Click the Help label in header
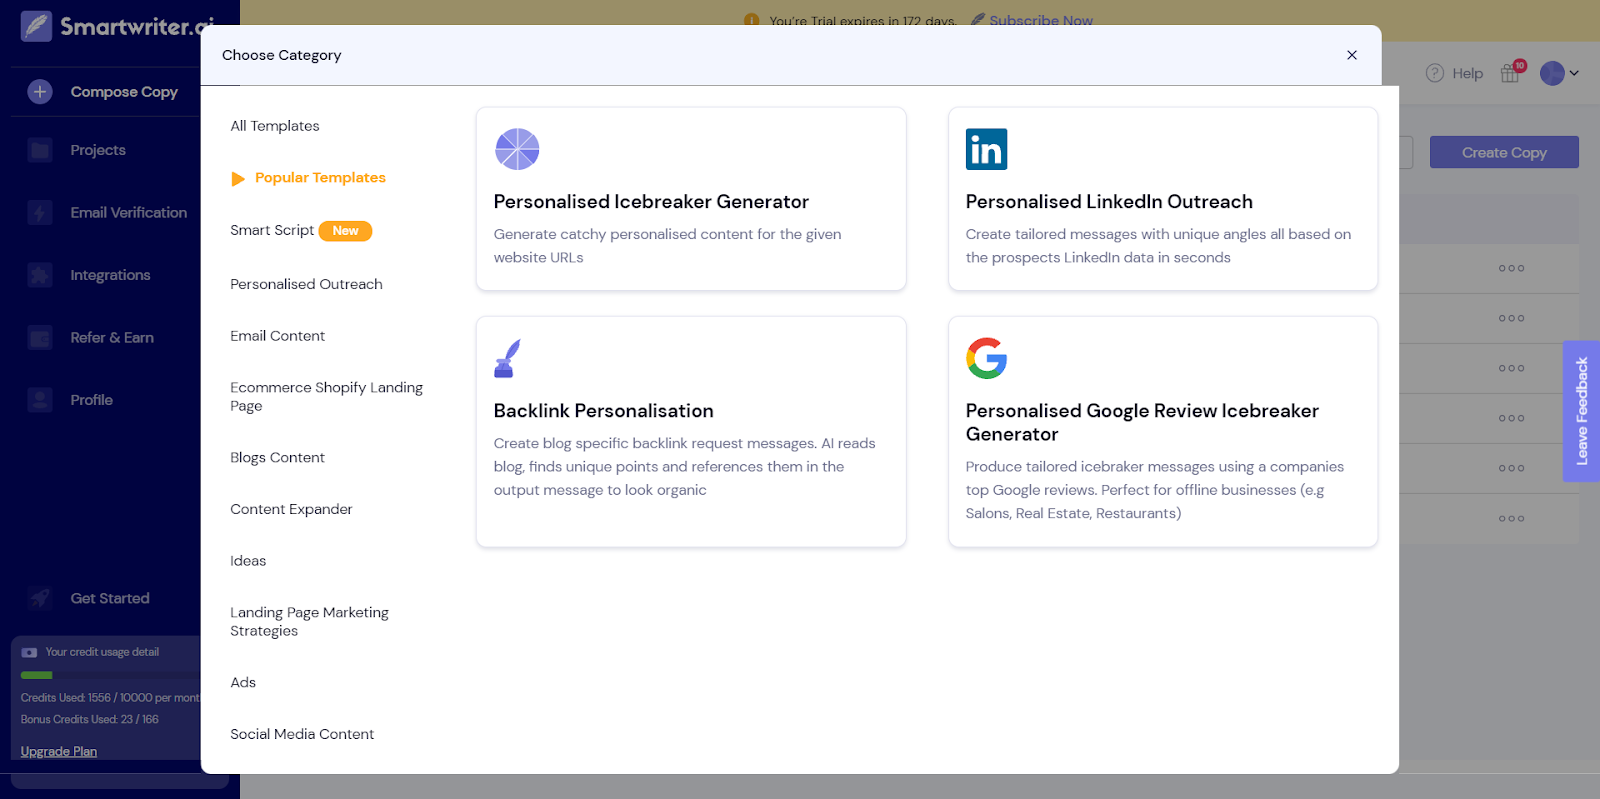Viewport: 1600px width, 799px height. tap(1467, 73)
